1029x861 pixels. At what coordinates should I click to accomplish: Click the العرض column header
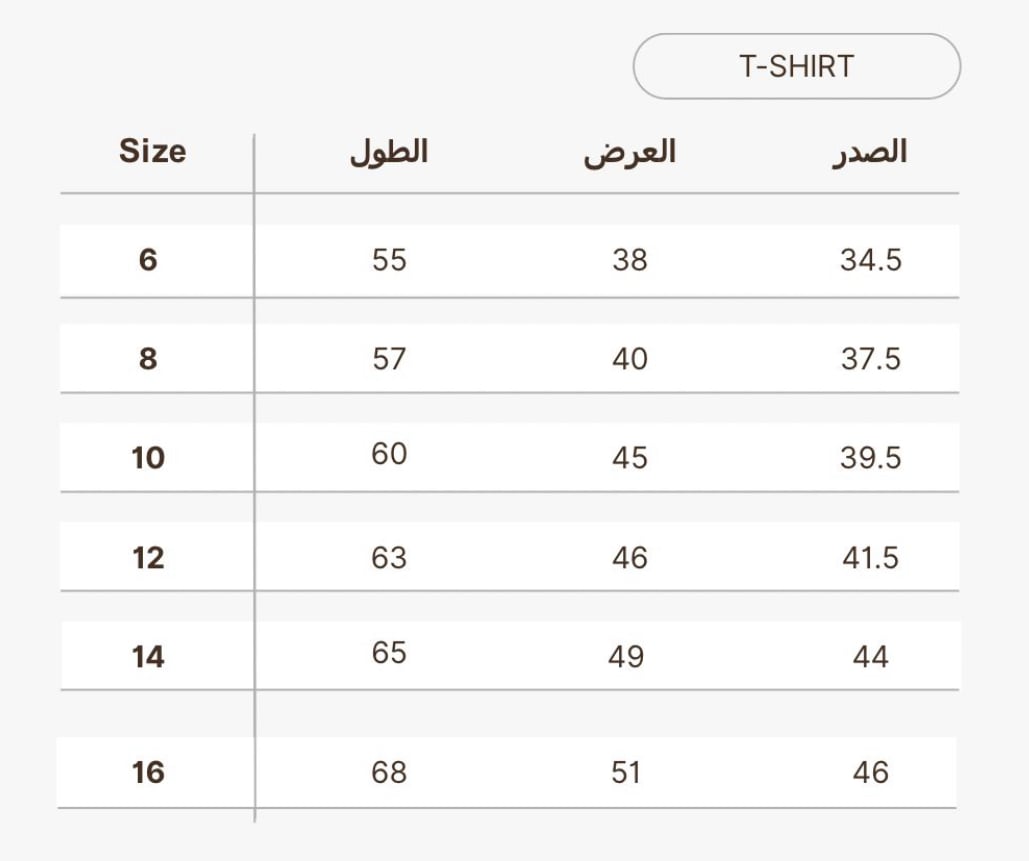(629, 153)
